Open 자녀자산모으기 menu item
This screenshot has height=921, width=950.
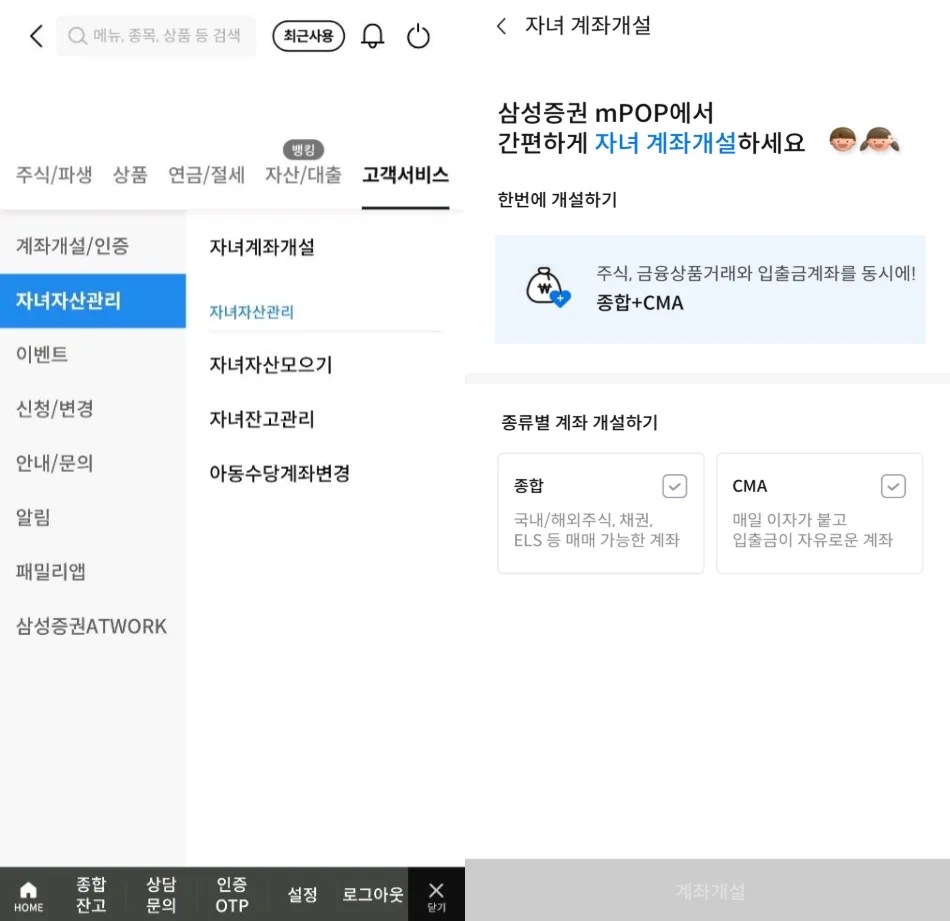tap(271, 365)
